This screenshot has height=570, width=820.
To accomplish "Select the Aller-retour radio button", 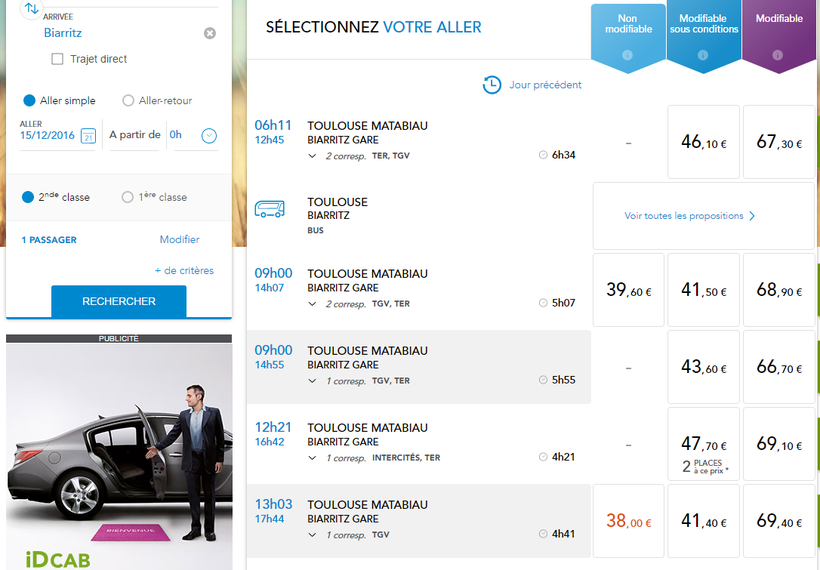I will pyautogui.click(x=128, y=101).
